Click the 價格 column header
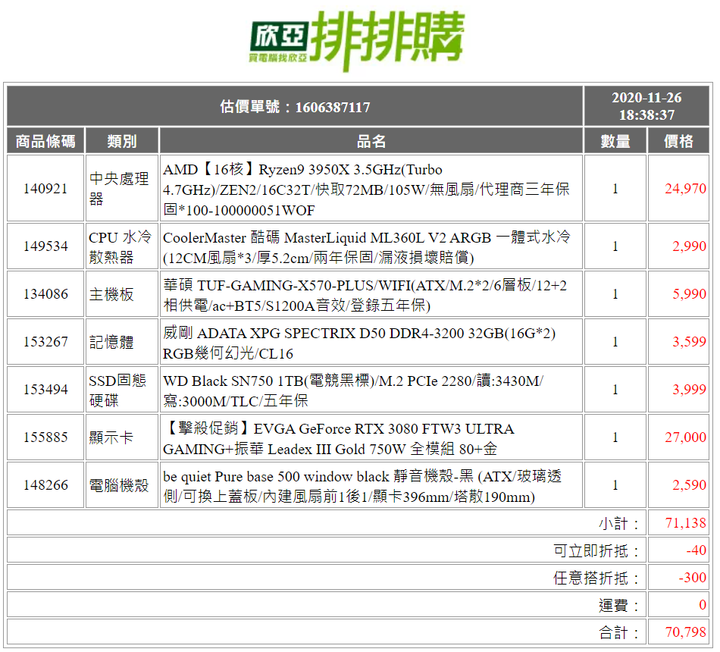 tap(678, 141)
